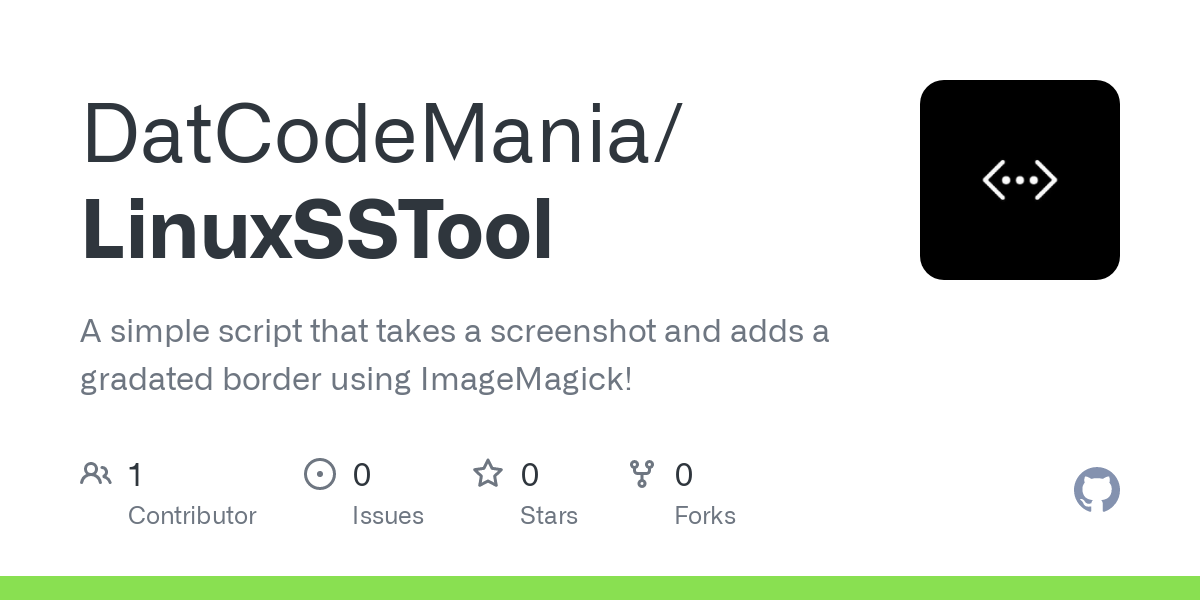Click the zero count above Stars
This screenshot has width=1200, height=600.
coord(530,474)
